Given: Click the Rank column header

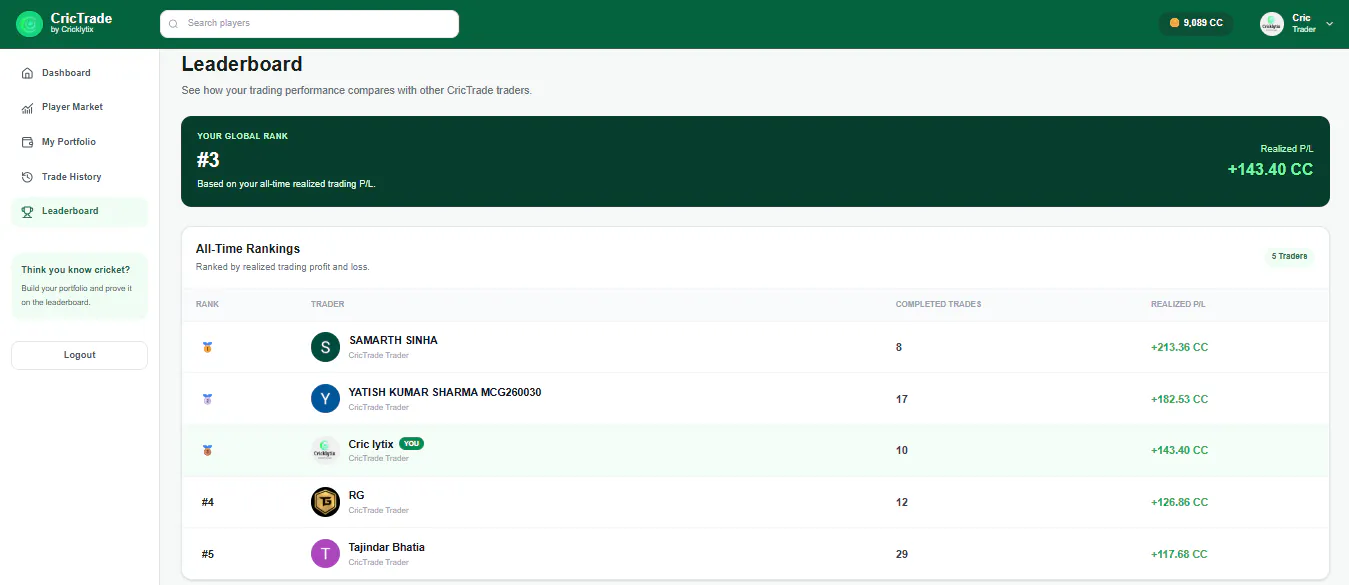Looking at the screenshot, I should tap(207, 304).
